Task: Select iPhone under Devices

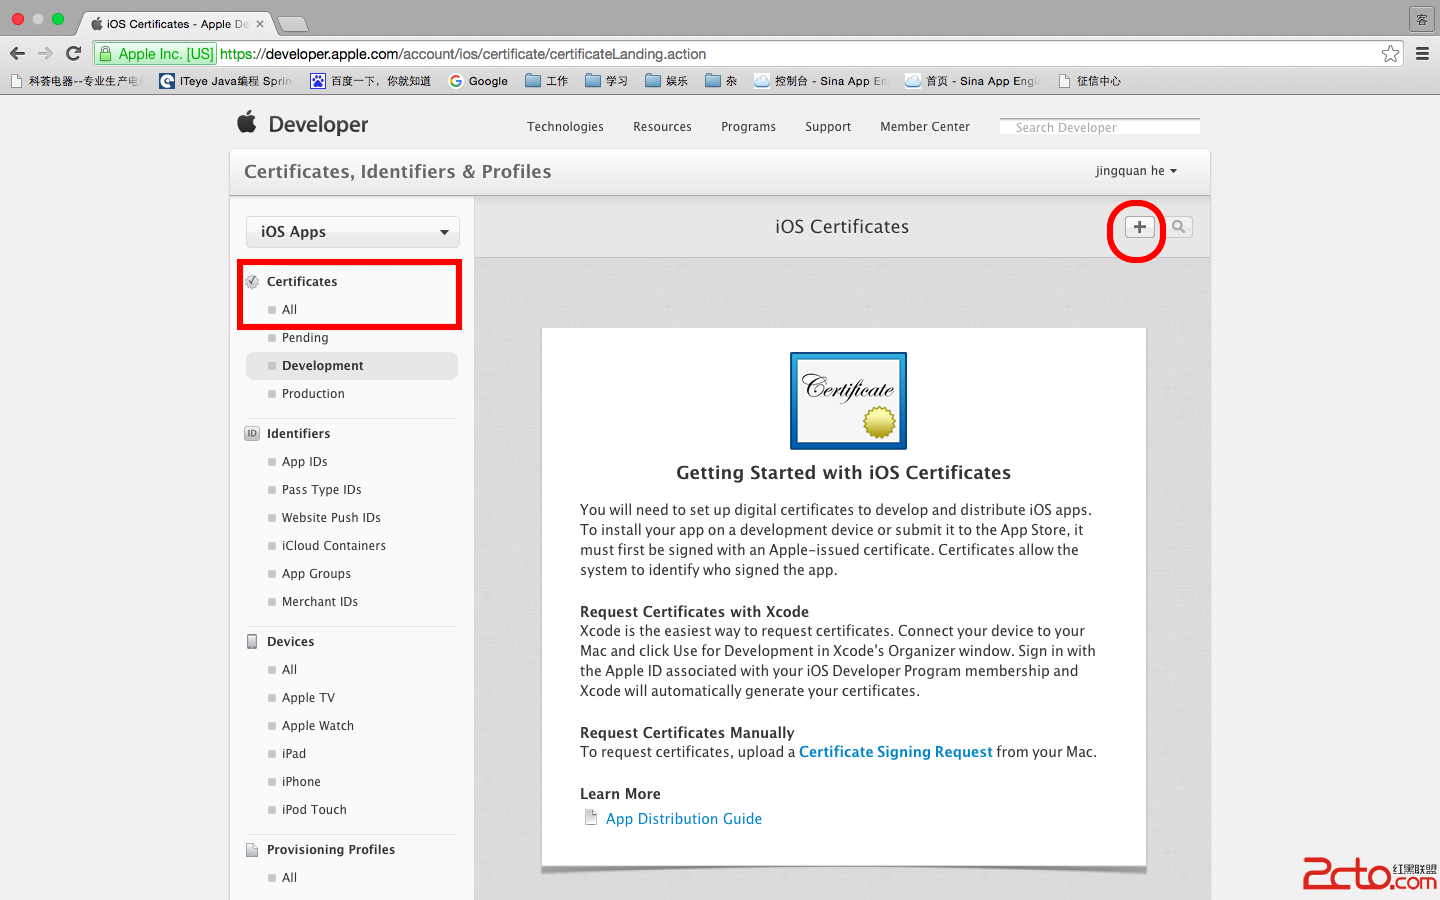Action: pos(301,782)
